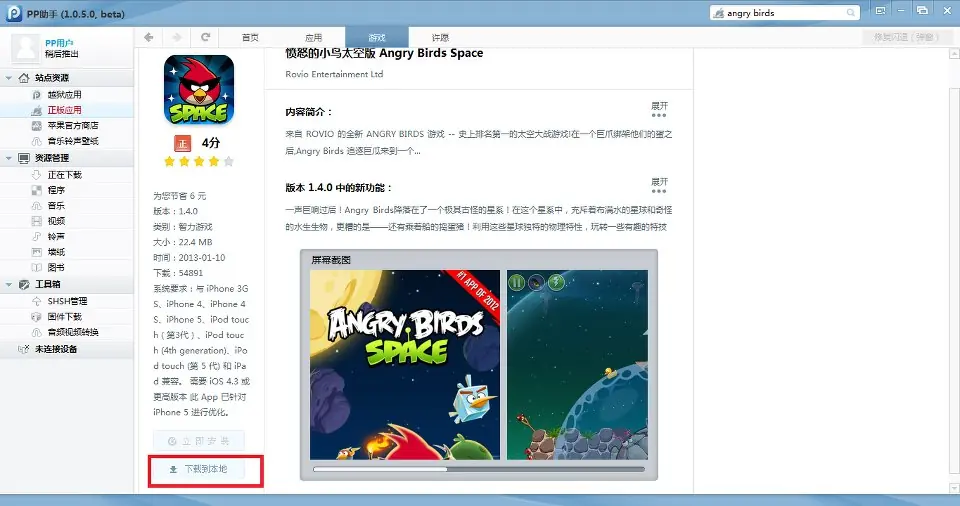Screen dimensions: 960x506
Task: Expand 内容简介 with 展开 link
Action: [x=659, y=109]
